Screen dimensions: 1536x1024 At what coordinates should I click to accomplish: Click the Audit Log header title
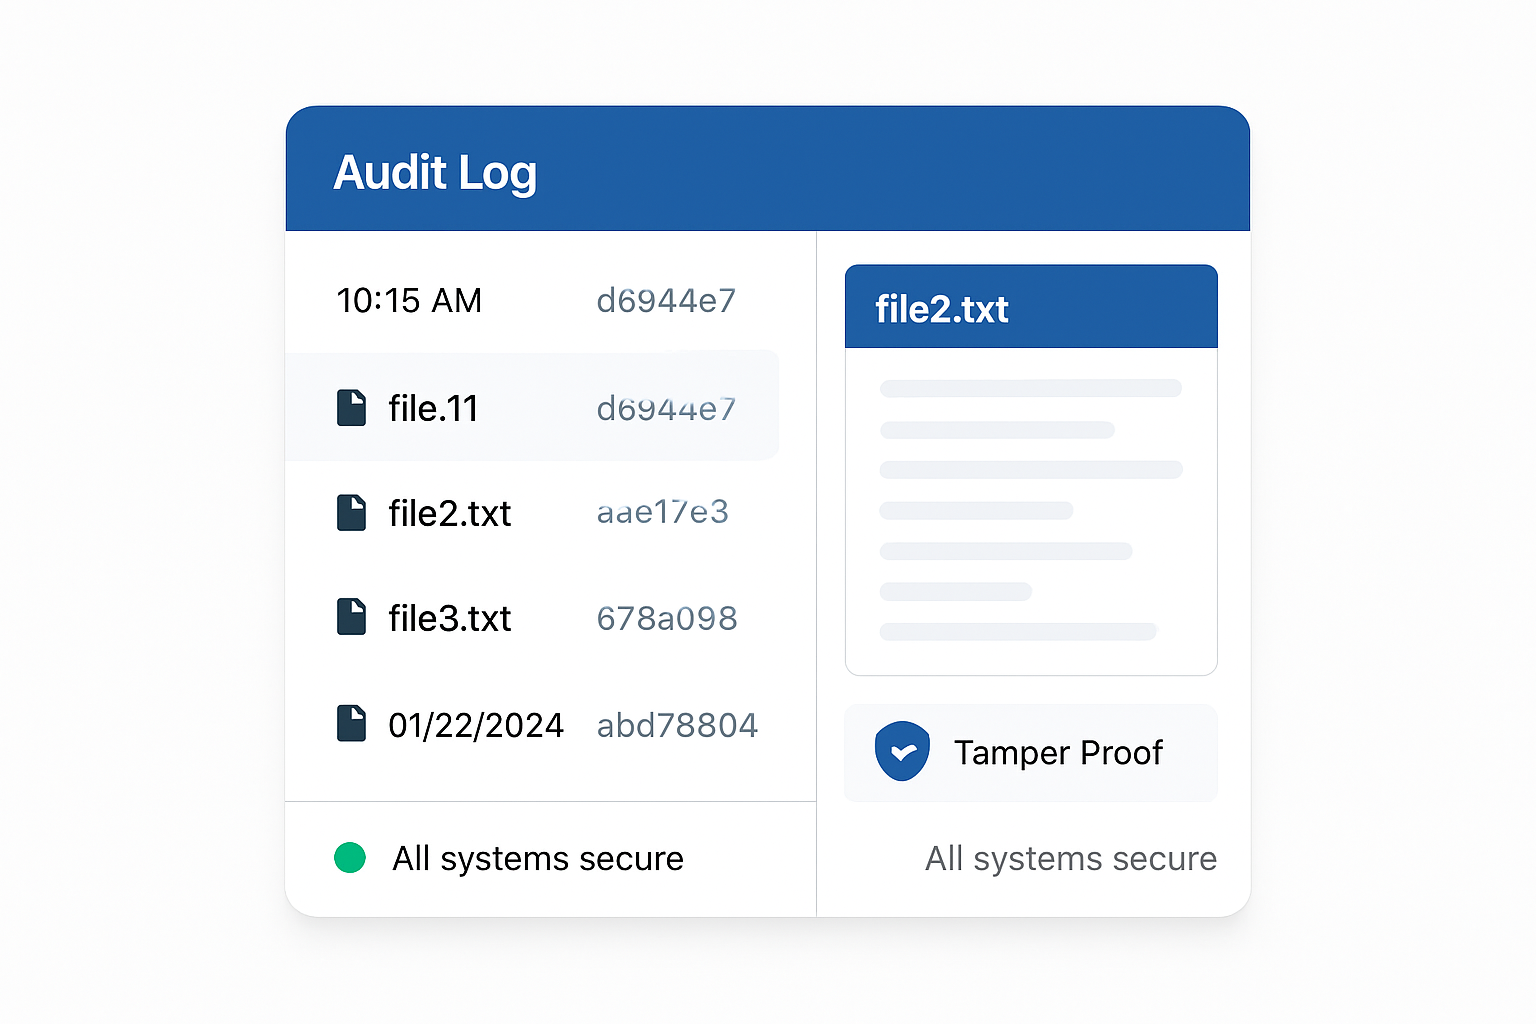point(435,173)
